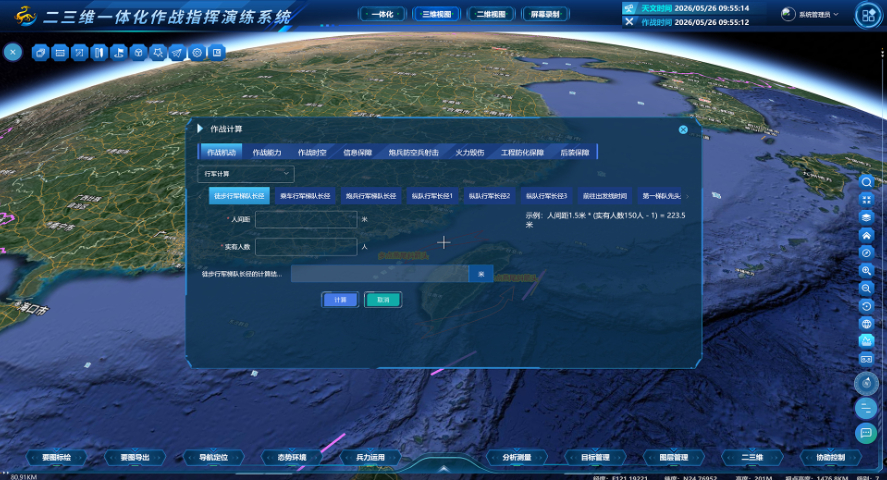Select 纵队行军长径2 sub-tab
The image size is (887, 480).
coord(489,196)
